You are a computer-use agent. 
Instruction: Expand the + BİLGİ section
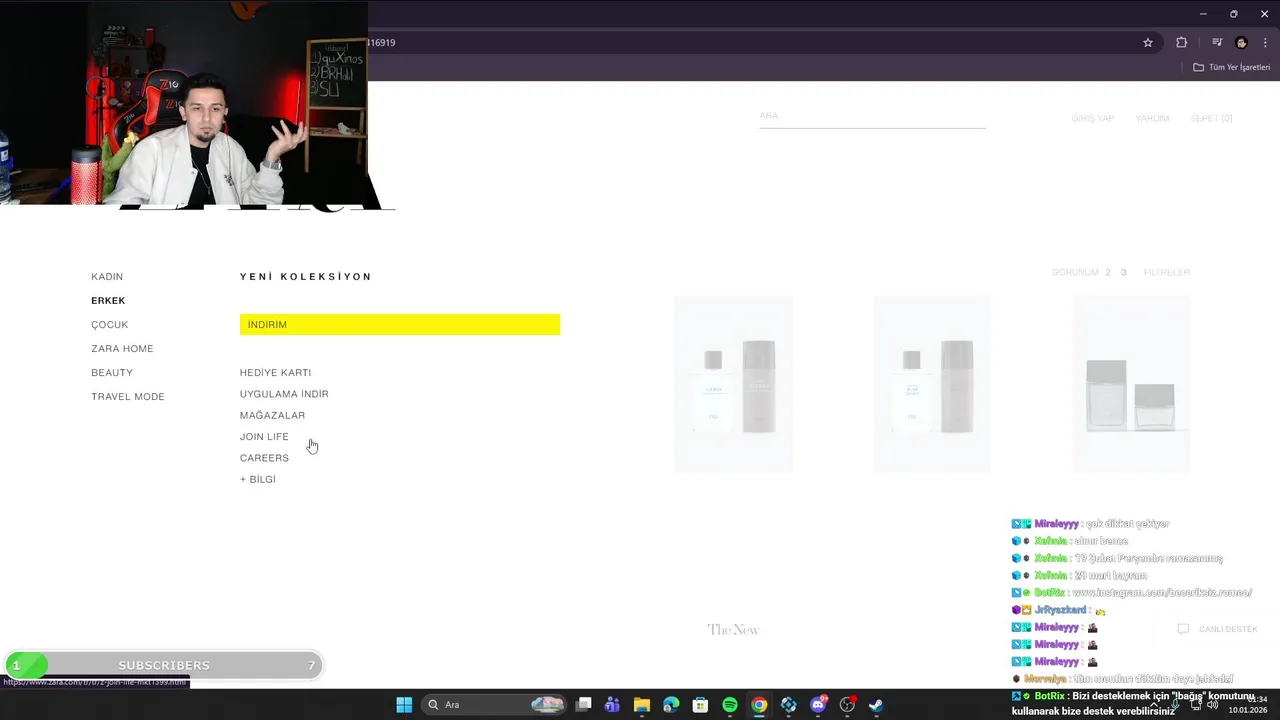click(258, 479)
